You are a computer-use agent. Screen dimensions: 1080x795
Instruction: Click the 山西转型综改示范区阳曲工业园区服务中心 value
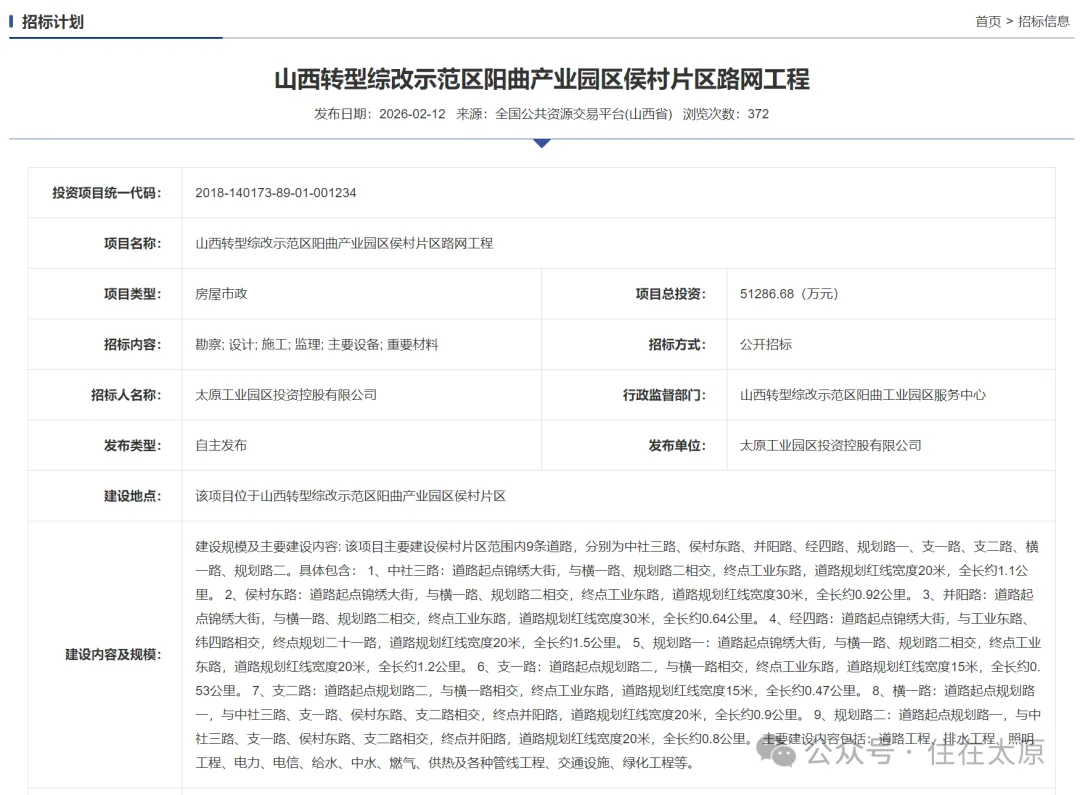(862, 395)
